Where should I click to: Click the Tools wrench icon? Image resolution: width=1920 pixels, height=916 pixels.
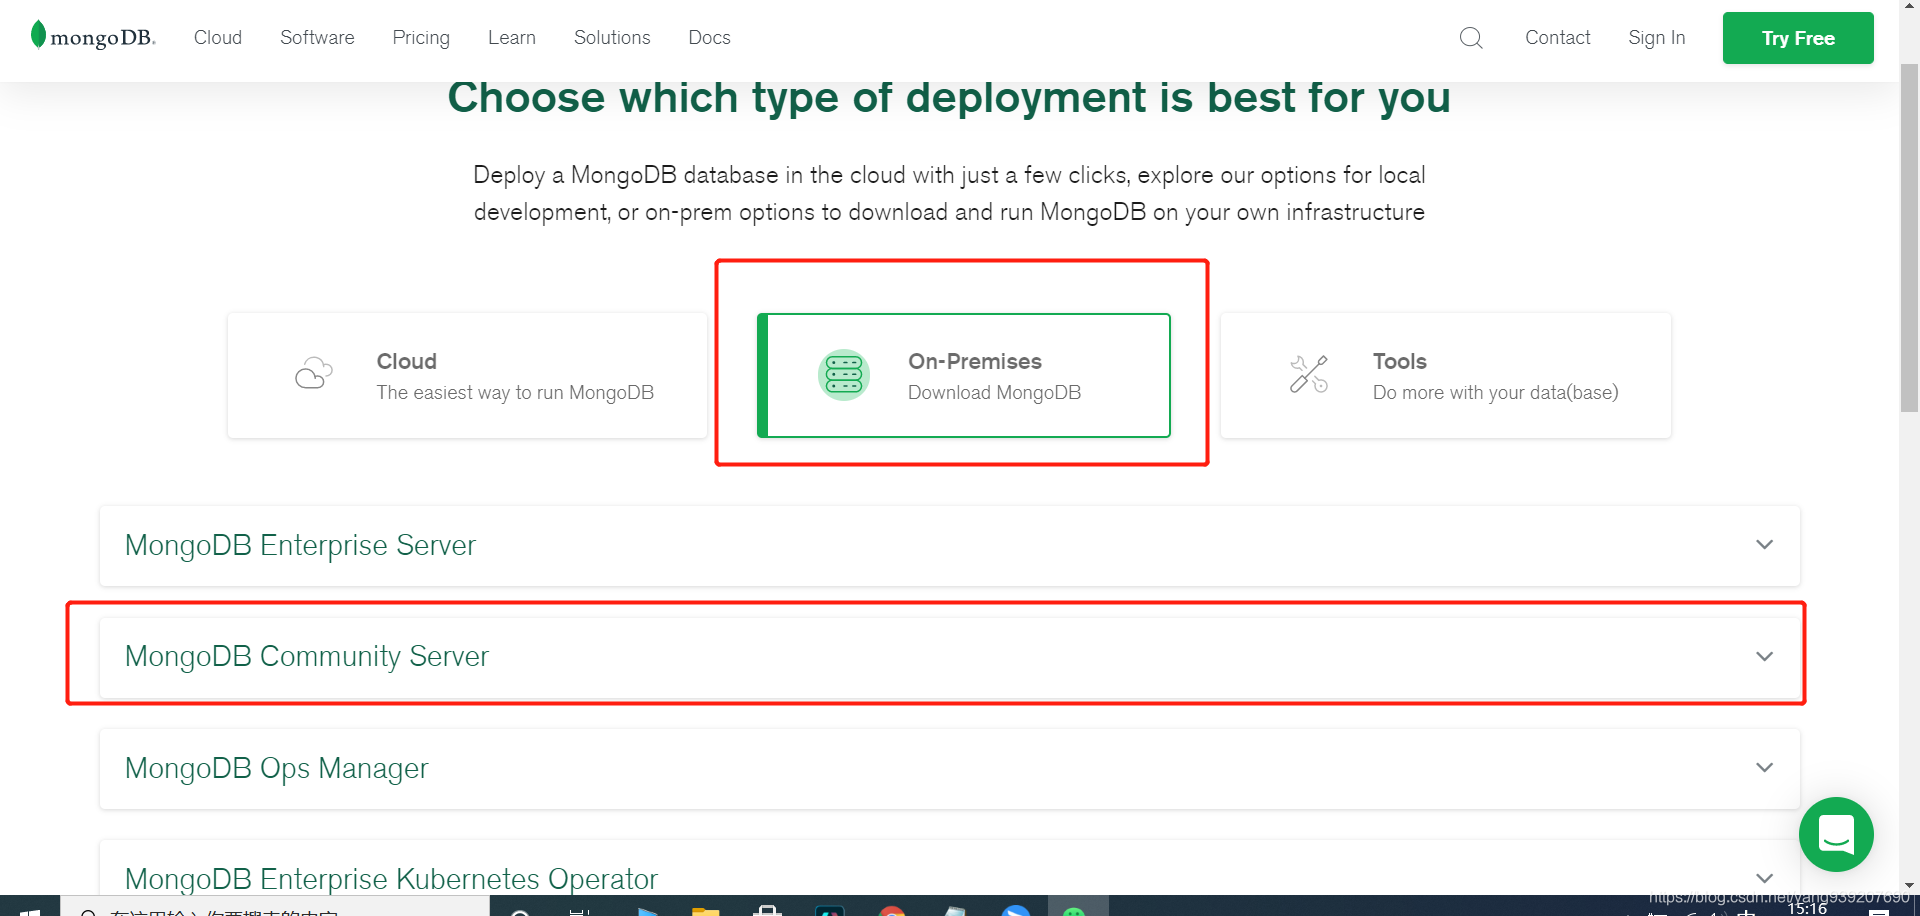pyautogui.click(x=1308, y=374)
